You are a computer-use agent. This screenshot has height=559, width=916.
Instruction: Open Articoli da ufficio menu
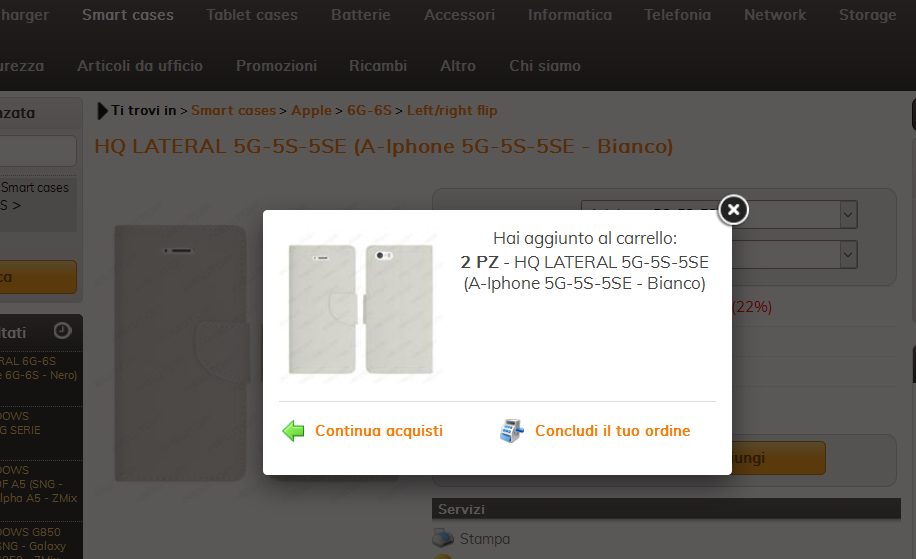140,66
